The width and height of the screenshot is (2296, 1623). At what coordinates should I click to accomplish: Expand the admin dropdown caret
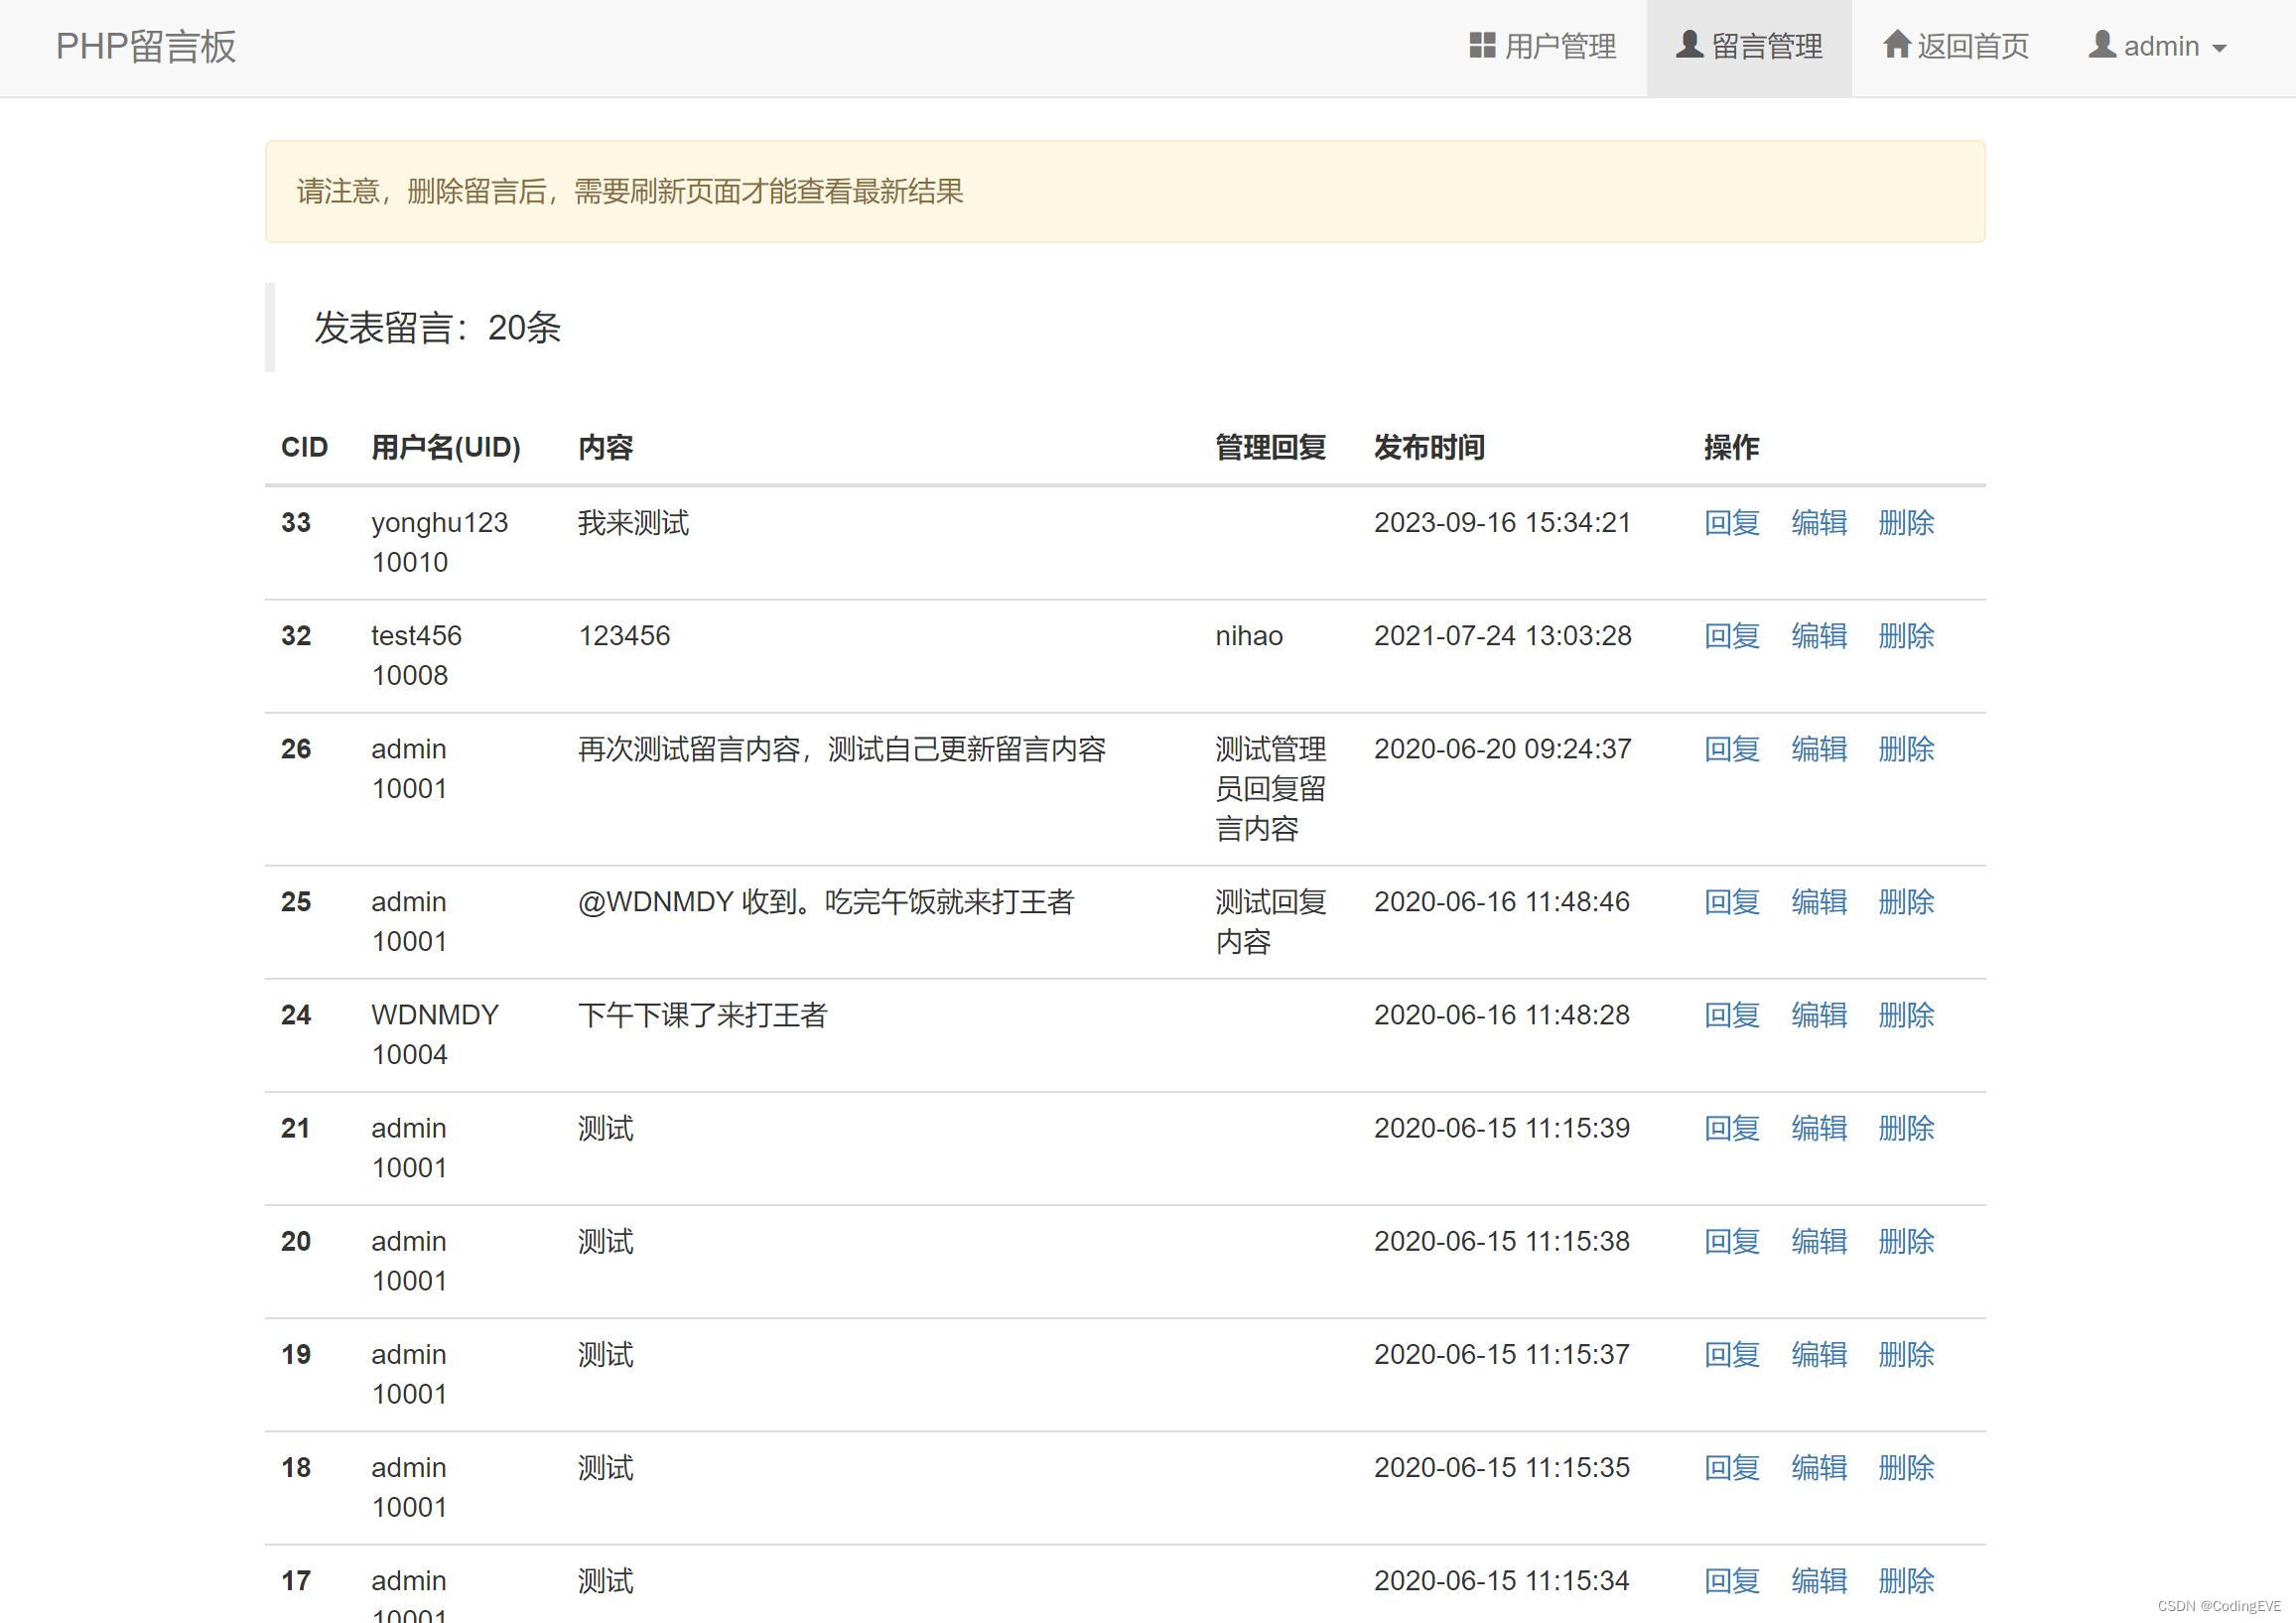click(x=2219, y=48)
